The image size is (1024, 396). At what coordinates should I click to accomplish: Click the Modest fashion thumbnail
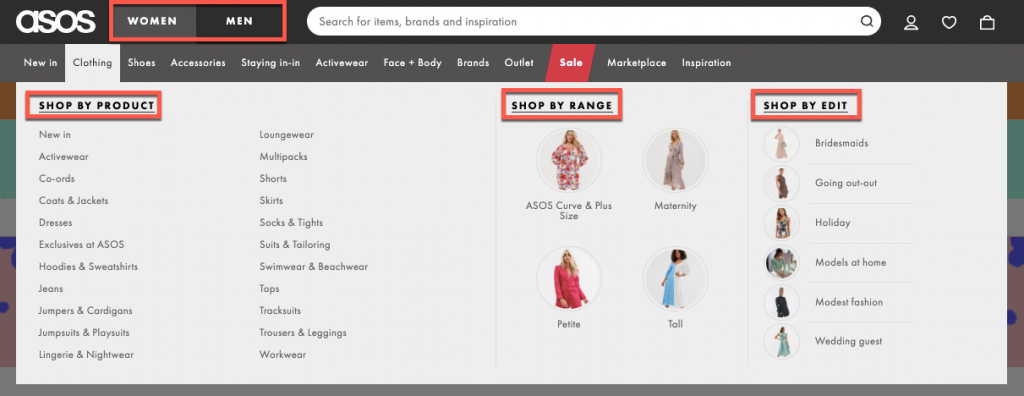pyautogui.click(x=782, y=302)
